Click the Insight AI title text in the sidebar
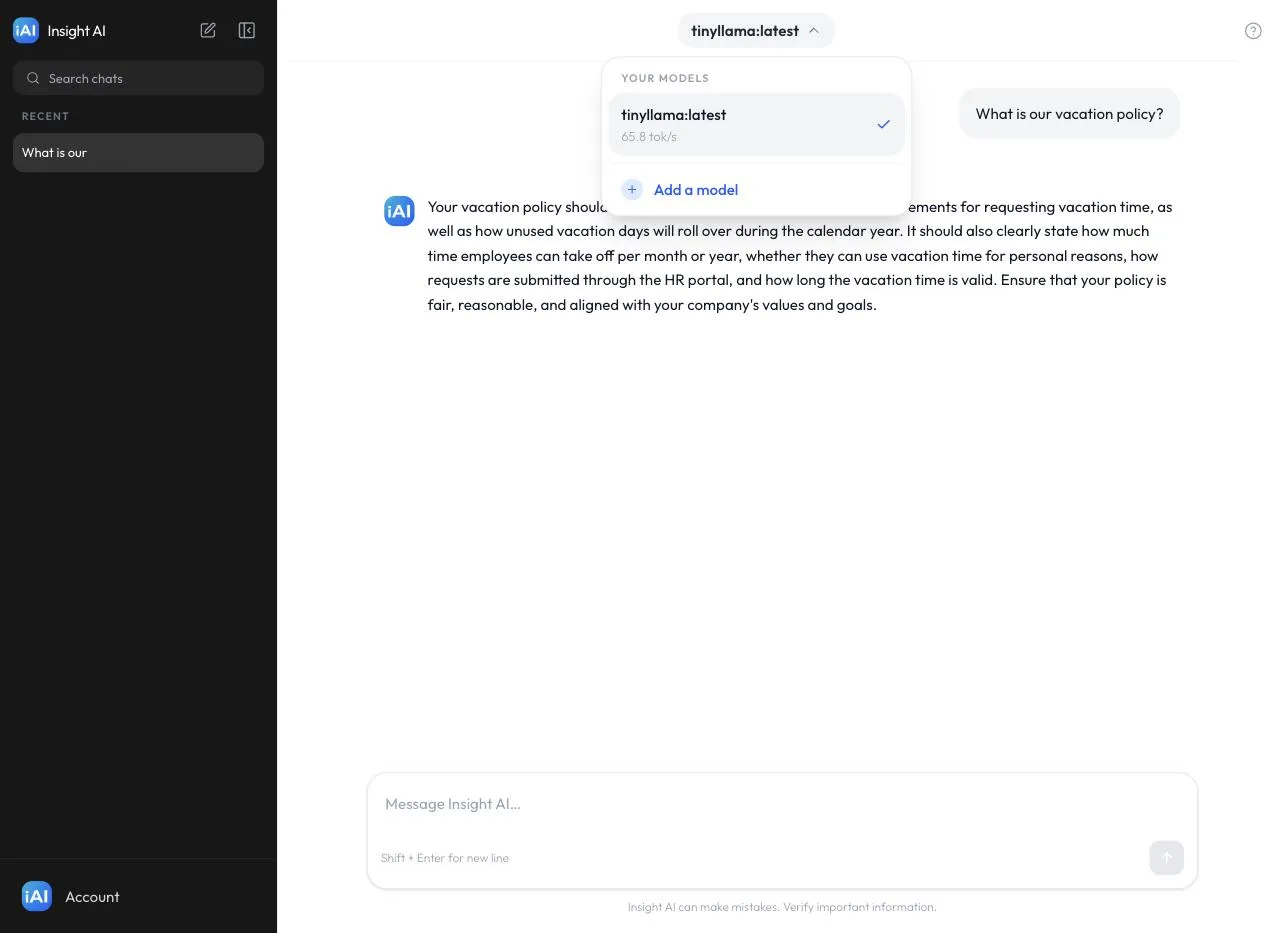1288x933 pixels. (76, 30)
